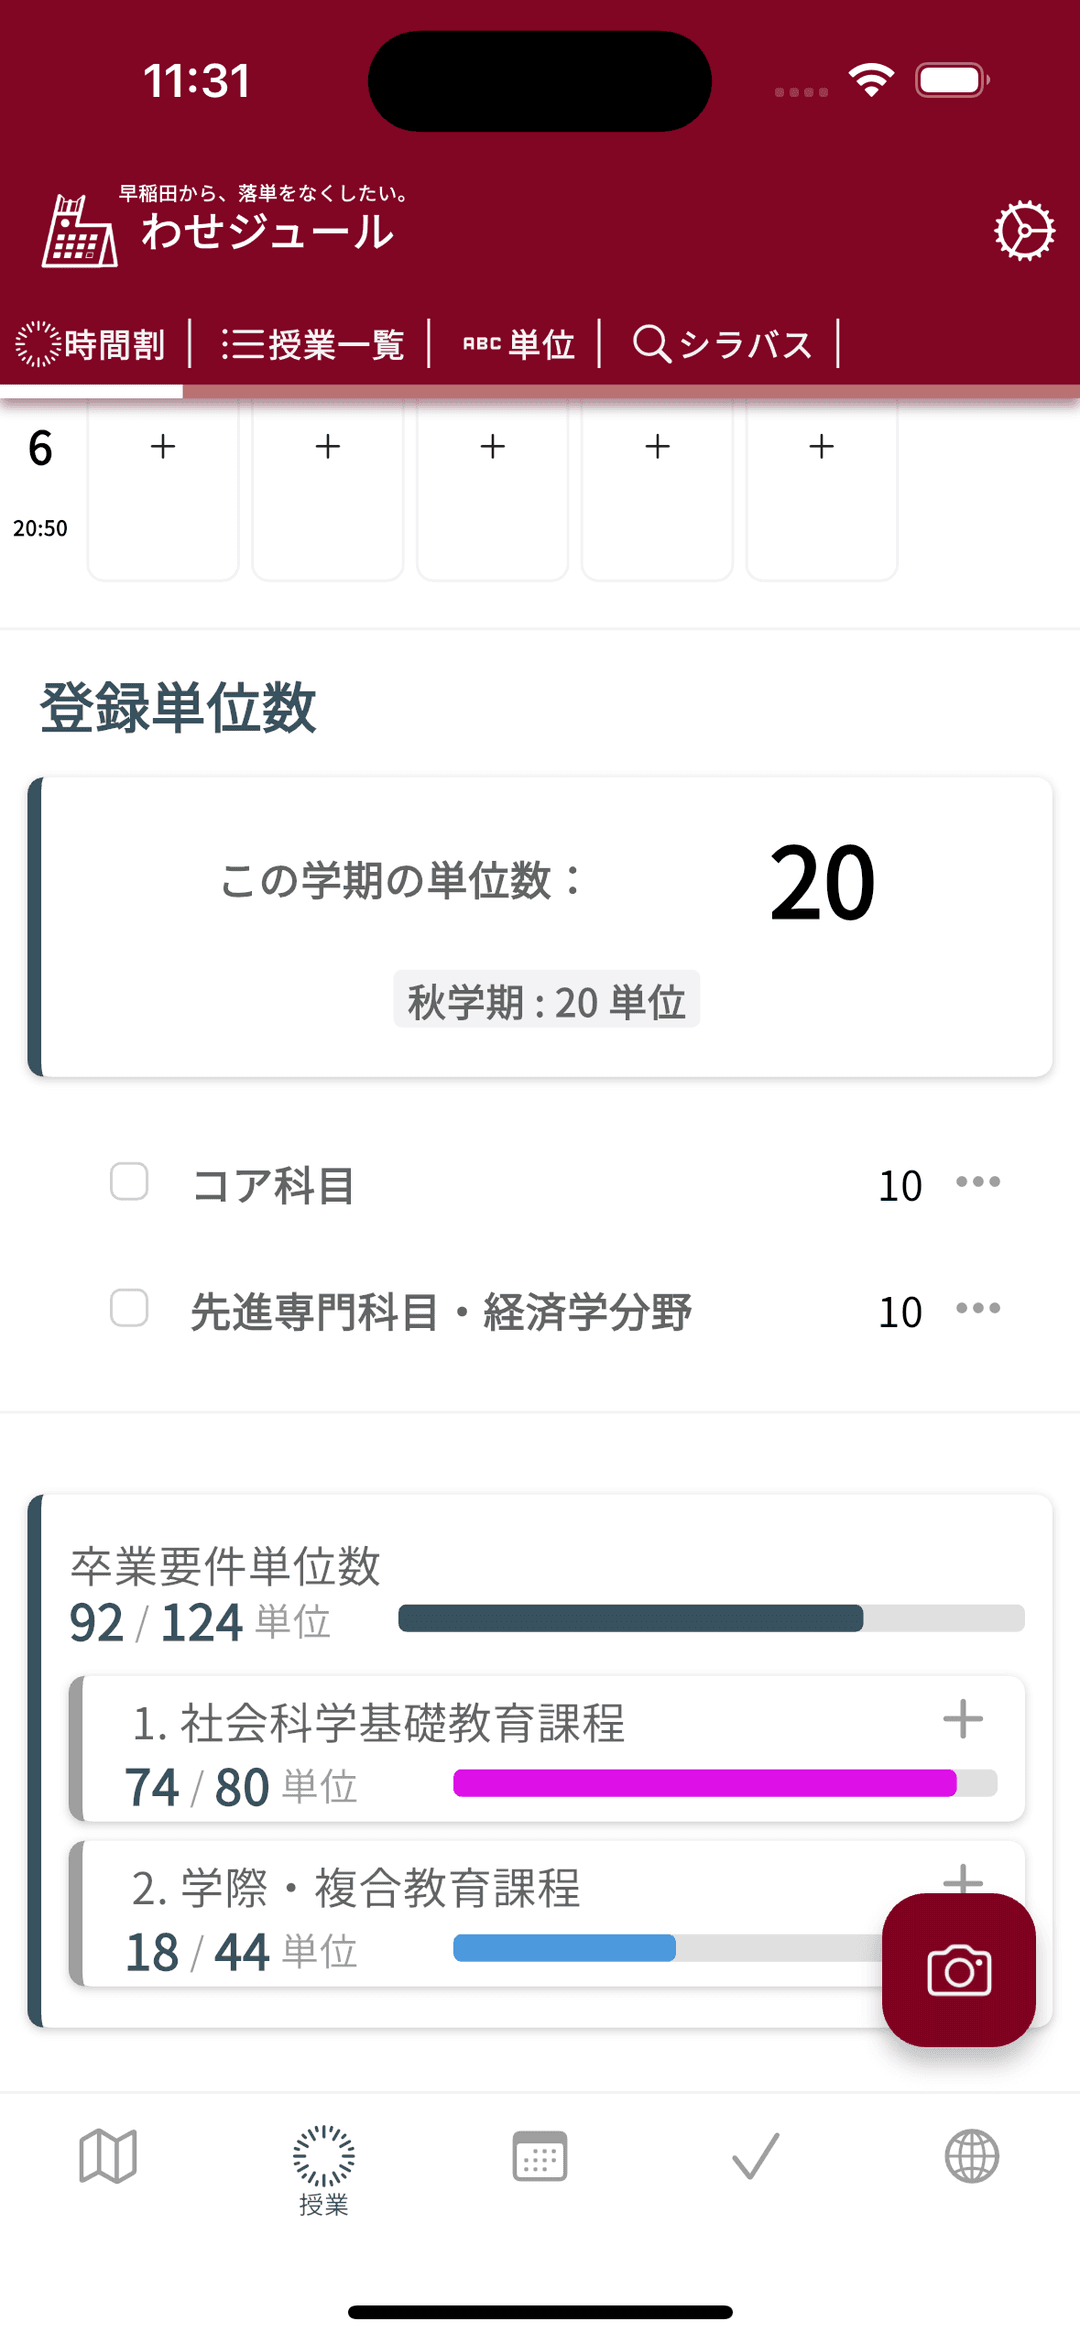1080x2341 pixels.
Task: Tap the わせジュール logo icon
Action: [80, 232]
